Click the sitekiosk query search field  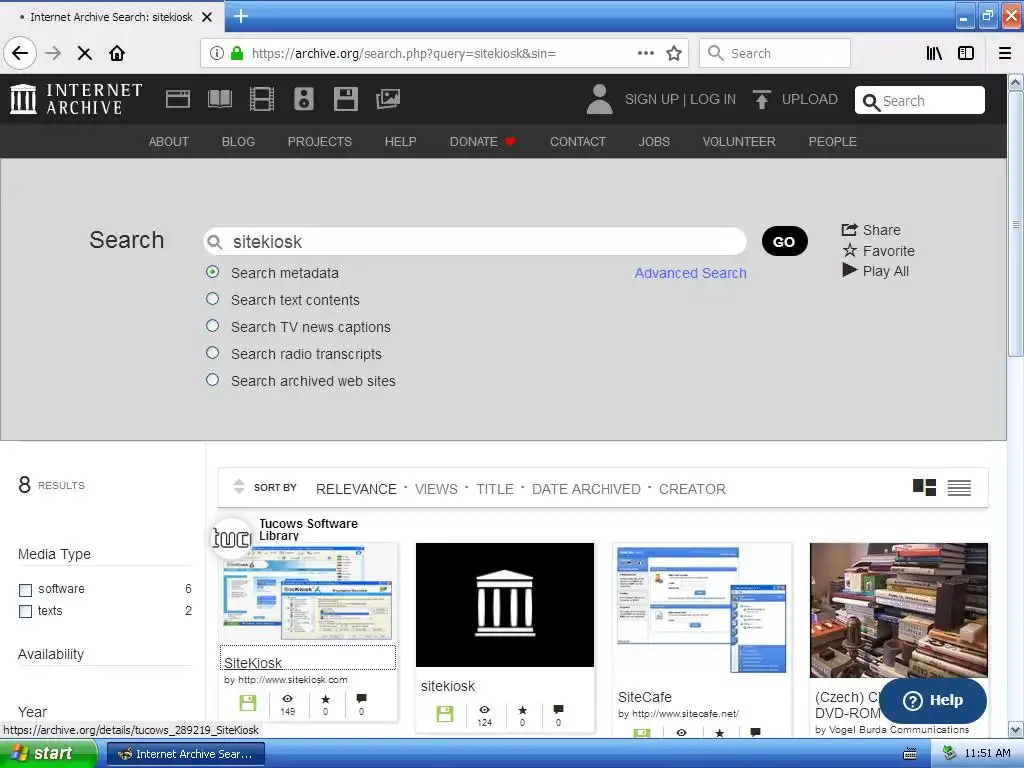click(x=475, y=242)
